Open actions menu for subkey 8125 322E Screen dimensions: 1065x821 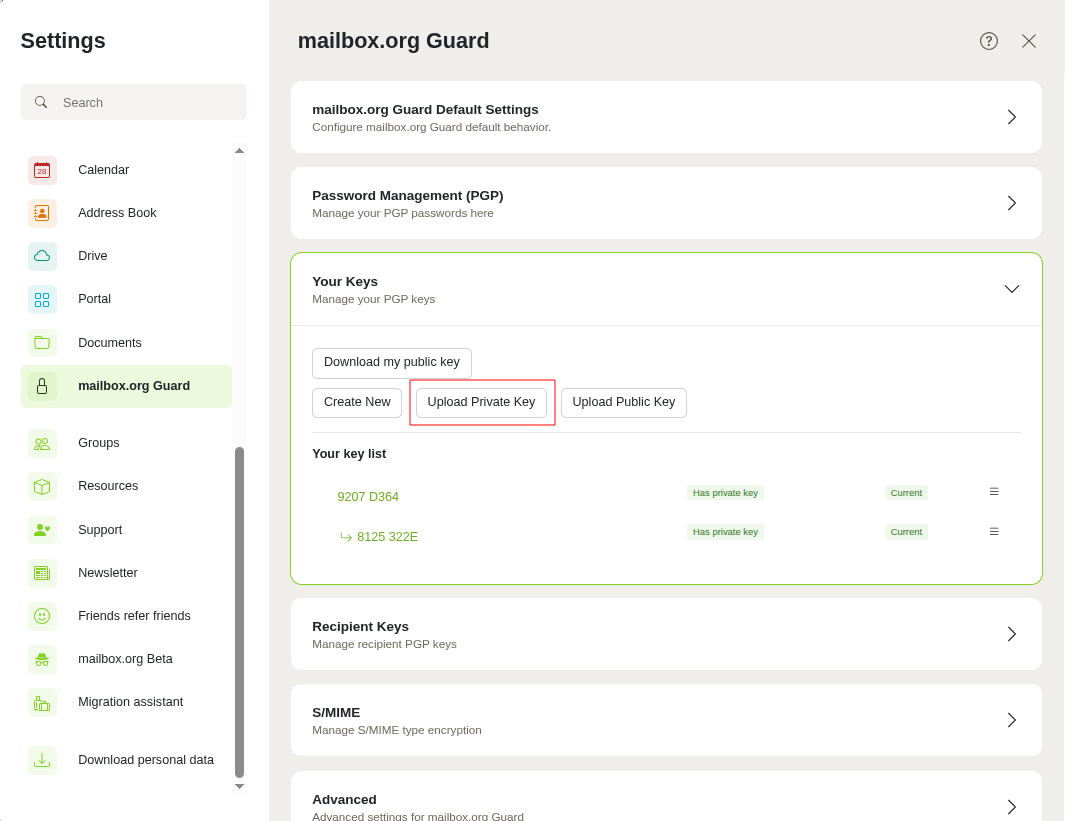coord(994,532)
